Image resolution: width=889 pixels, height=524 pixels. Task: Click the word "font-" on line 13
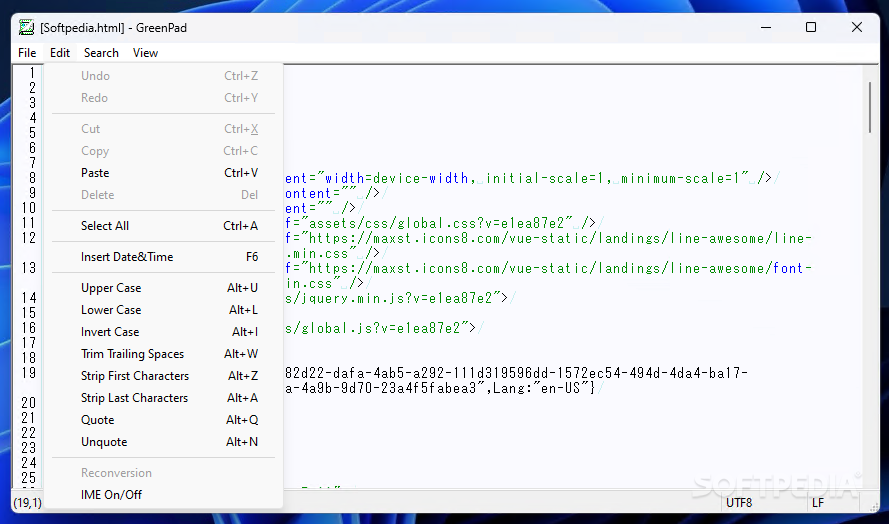793,268
